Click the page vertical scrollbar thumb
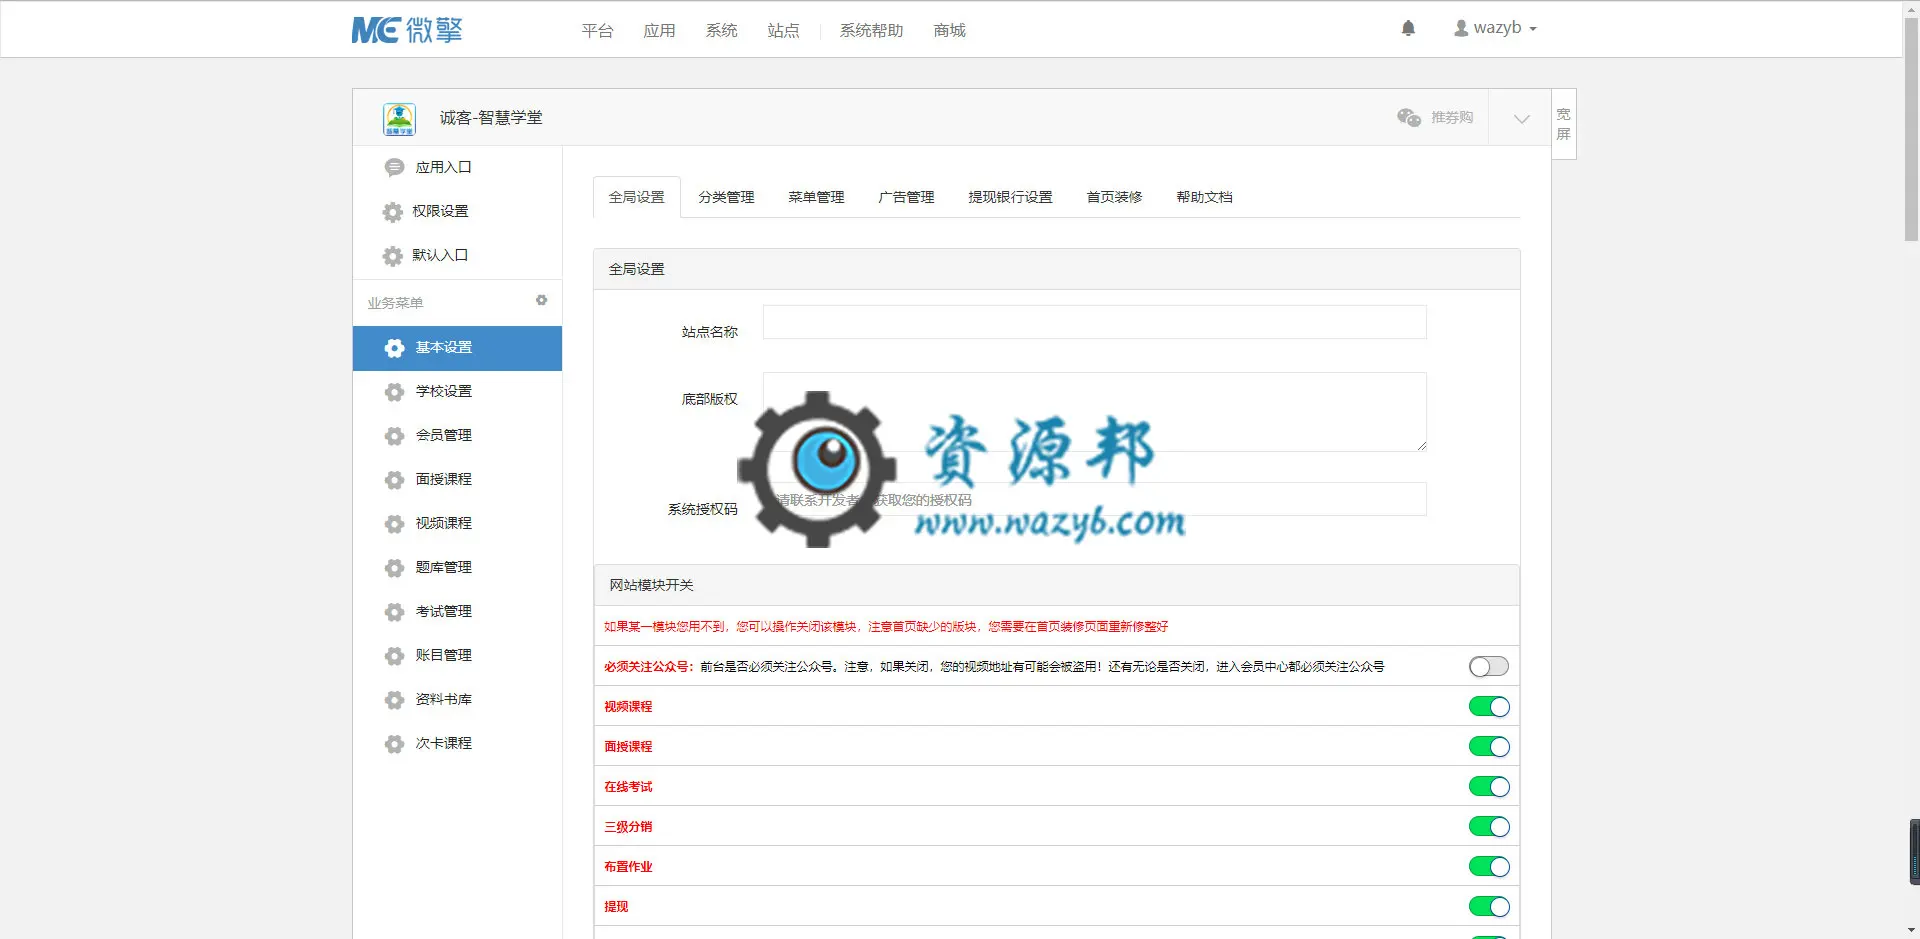The width and height of the screenshot is (1920, 939). click(x=1911, y=128)
